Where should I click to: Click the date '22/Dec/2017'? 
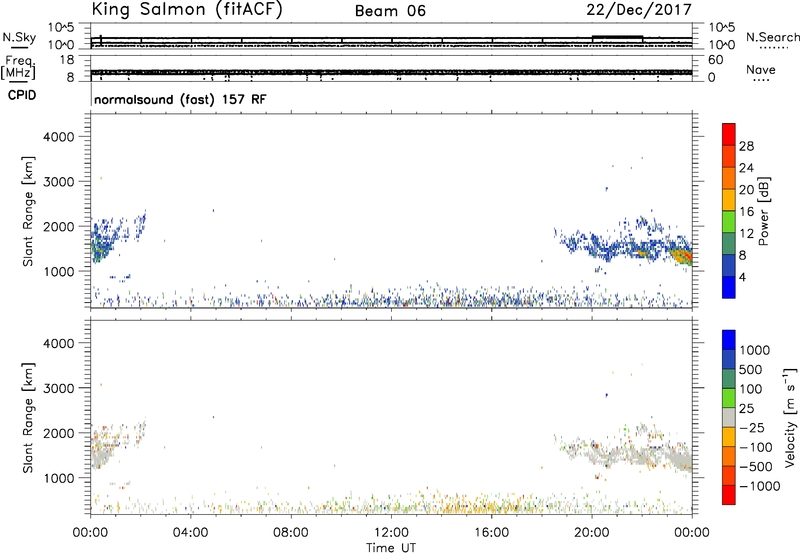click(639, 9)
